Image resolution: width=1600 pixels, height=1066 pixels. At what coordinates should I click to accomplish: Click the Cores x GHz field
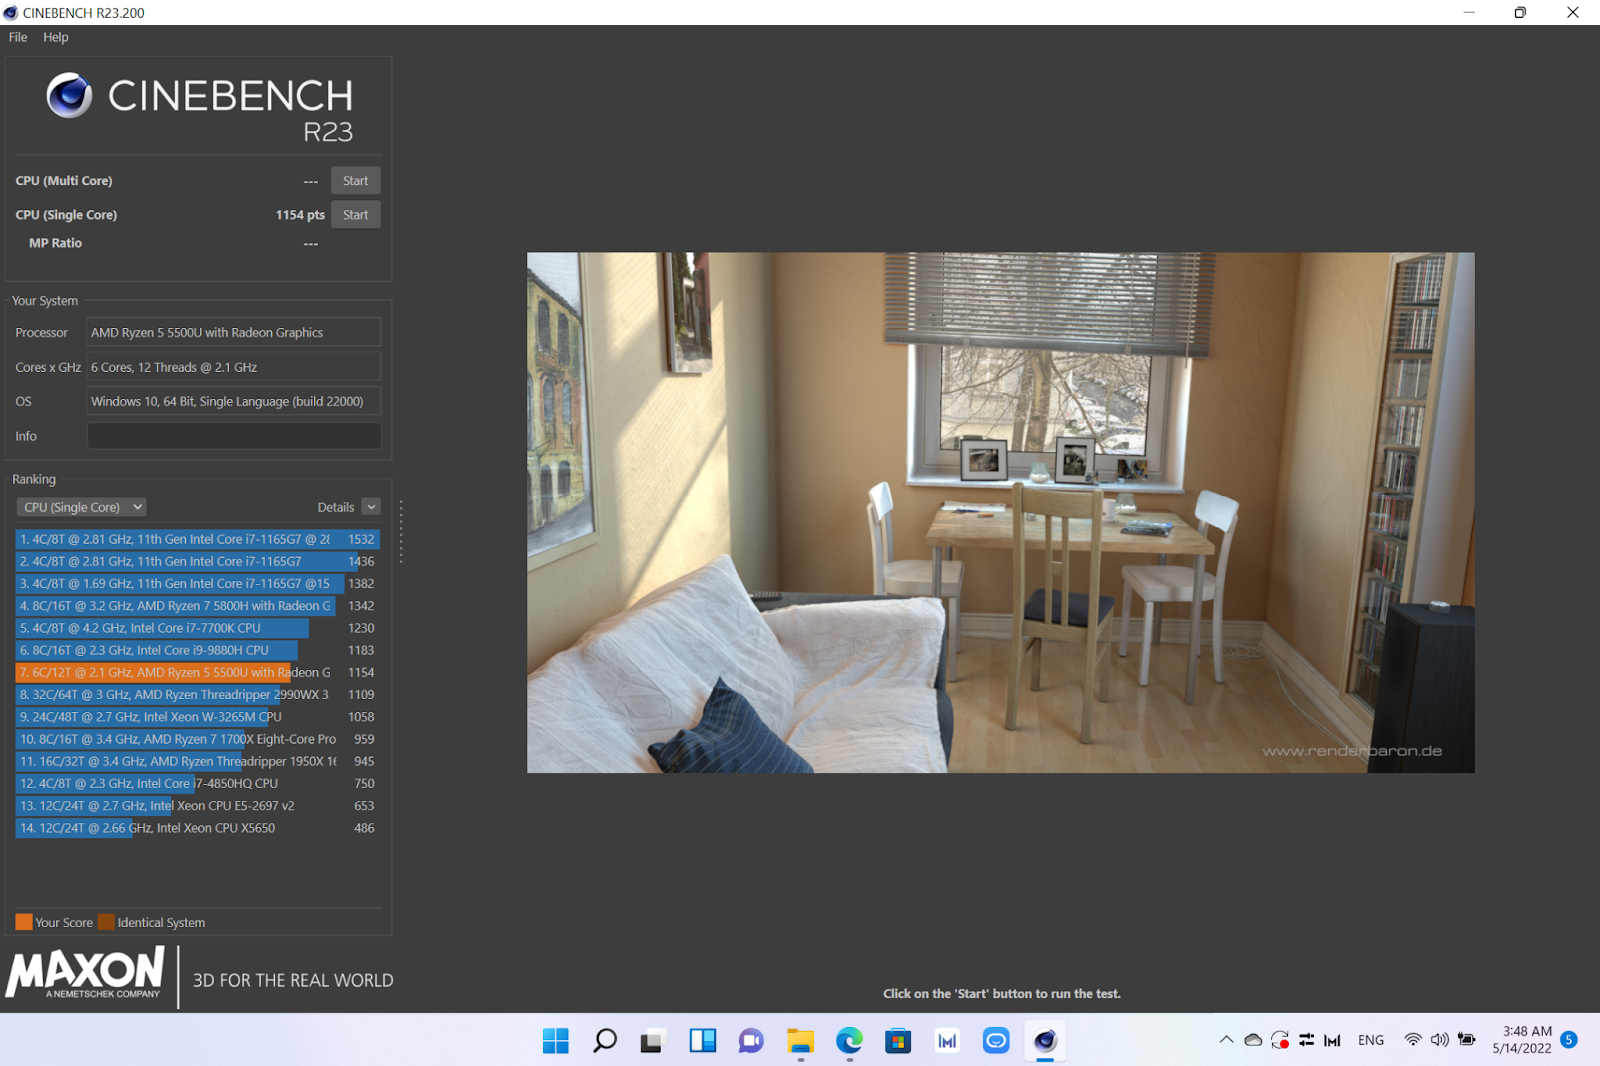[234, 367]
